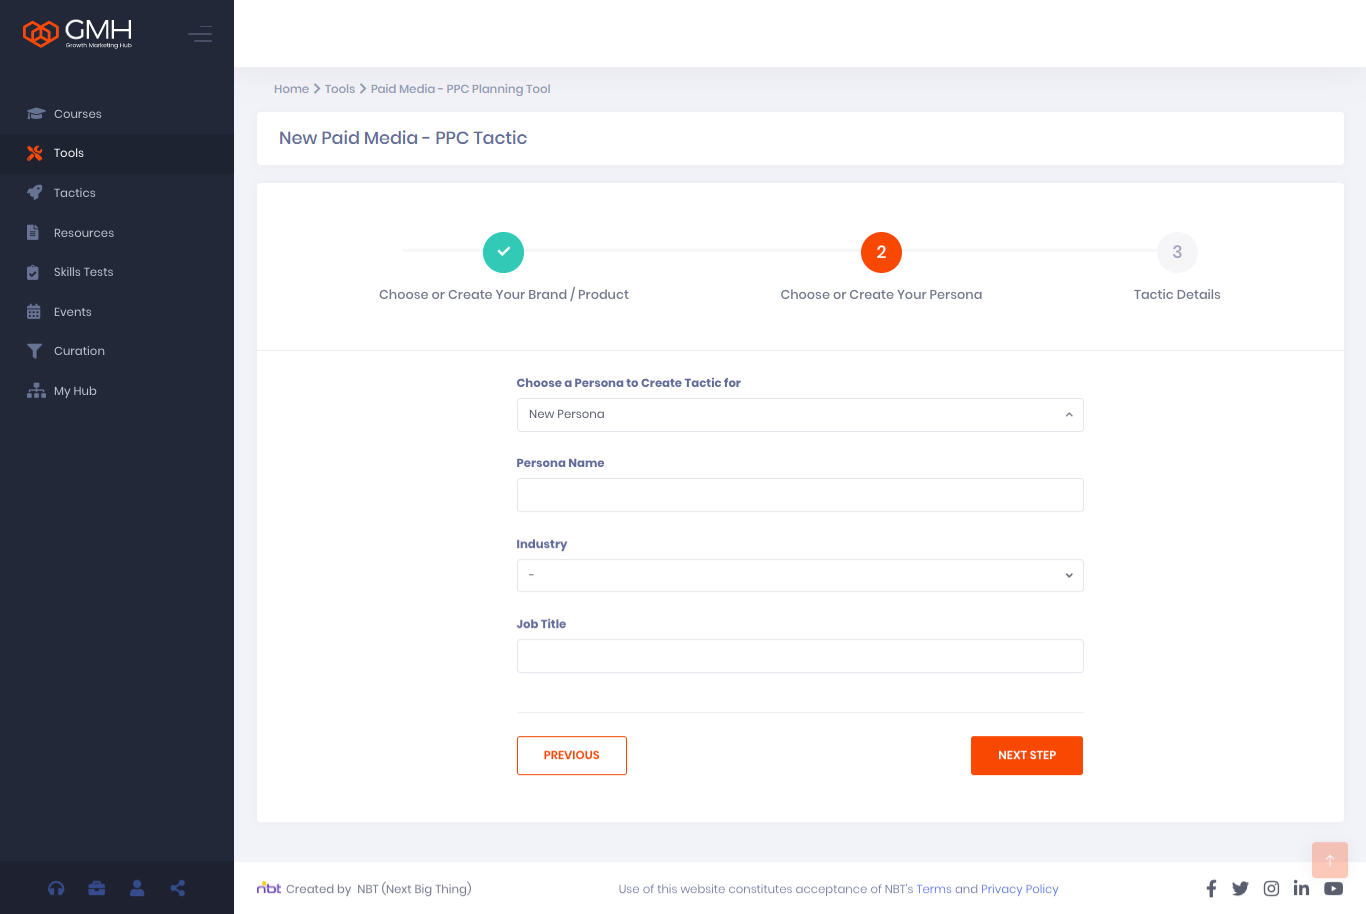Open the Privacy Policy link
Screen dimensions: 1366x914
point(1020,889)
